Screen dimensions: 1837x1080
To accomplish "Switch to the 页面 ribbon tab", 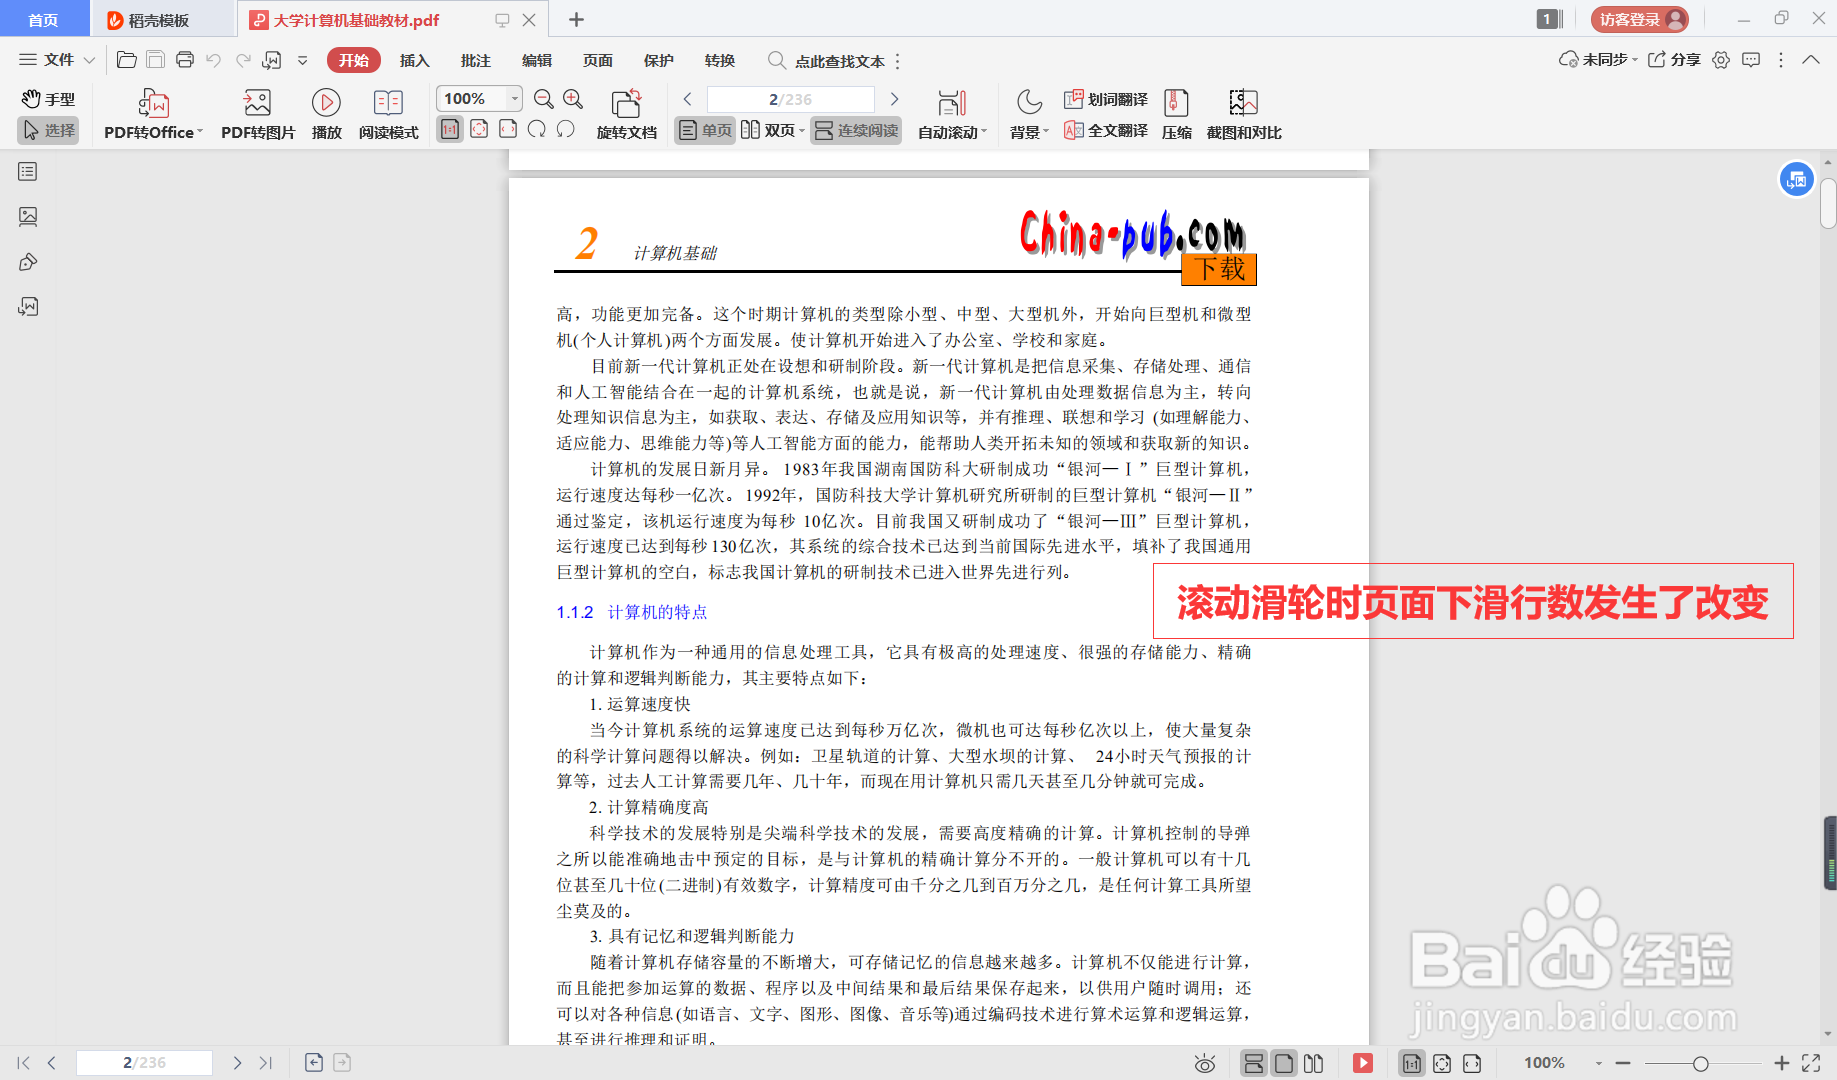I will pyautogui.click(x=597, y=60).
